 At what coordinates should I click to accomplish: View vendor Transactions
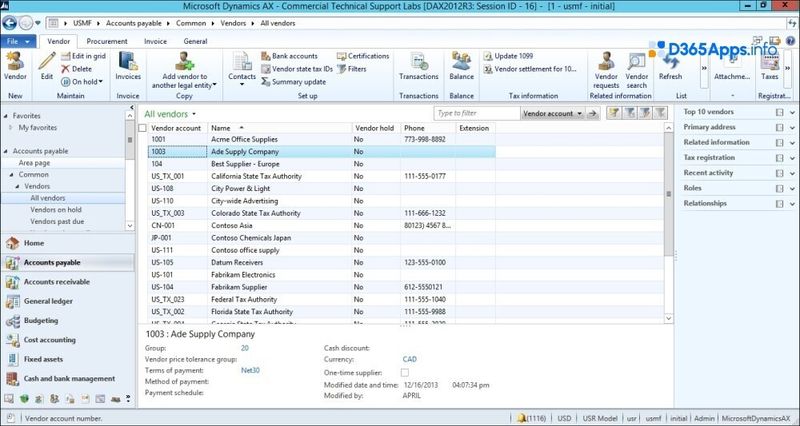click(418, 66)
